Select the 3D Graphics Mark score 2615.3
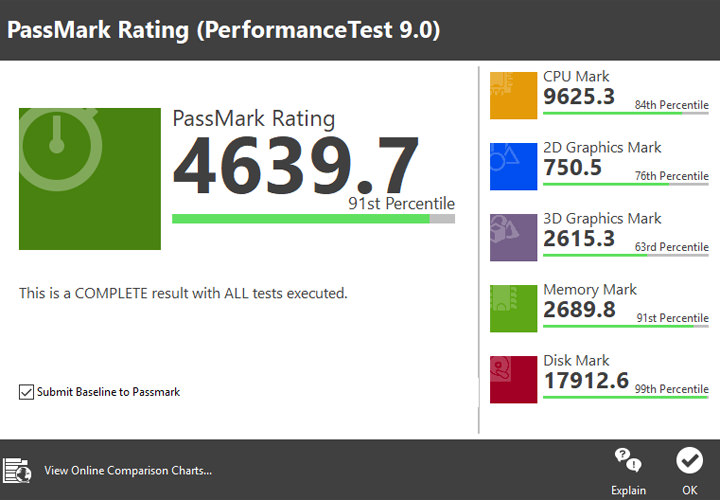 click(x=579, y=239)
